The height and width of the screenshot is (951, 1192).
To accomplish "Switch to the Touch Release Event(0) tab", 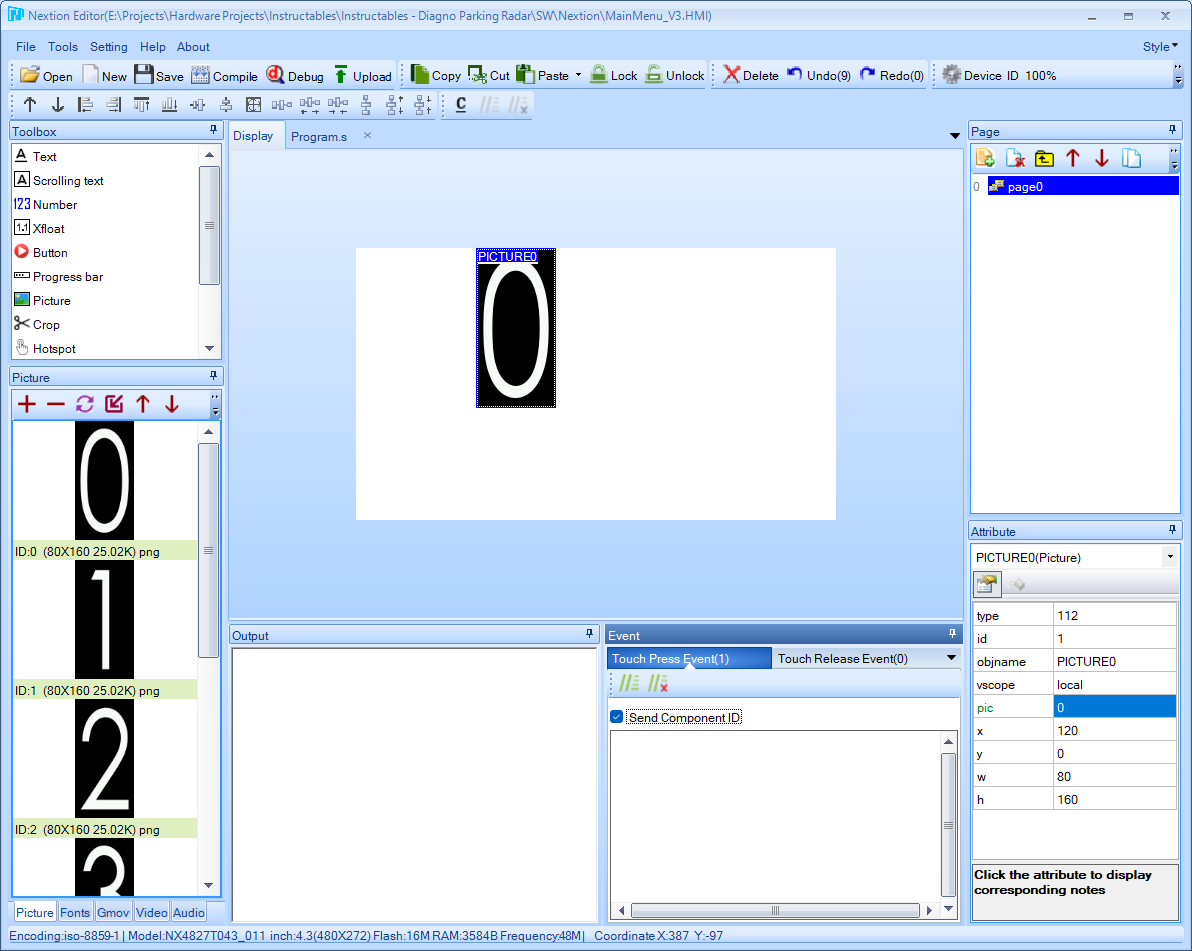I will 842,658.
